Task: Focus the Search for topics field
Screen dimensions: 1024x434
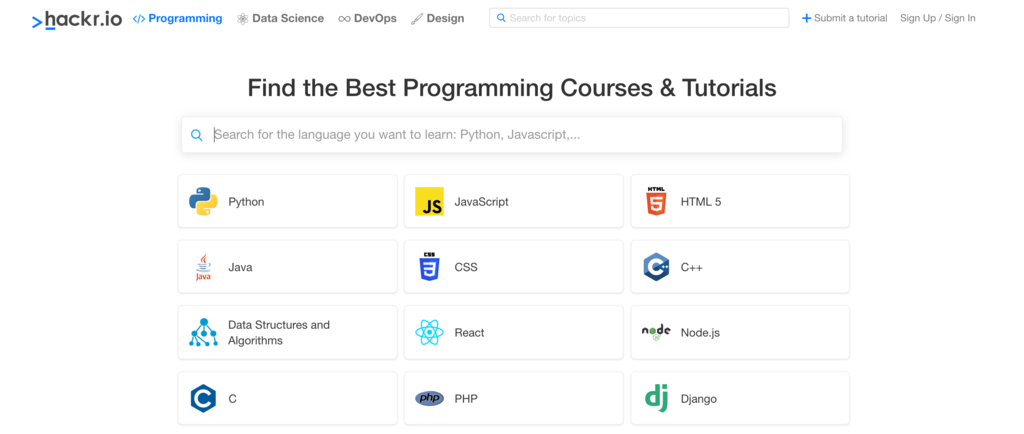Action: (x=639, y=18)
